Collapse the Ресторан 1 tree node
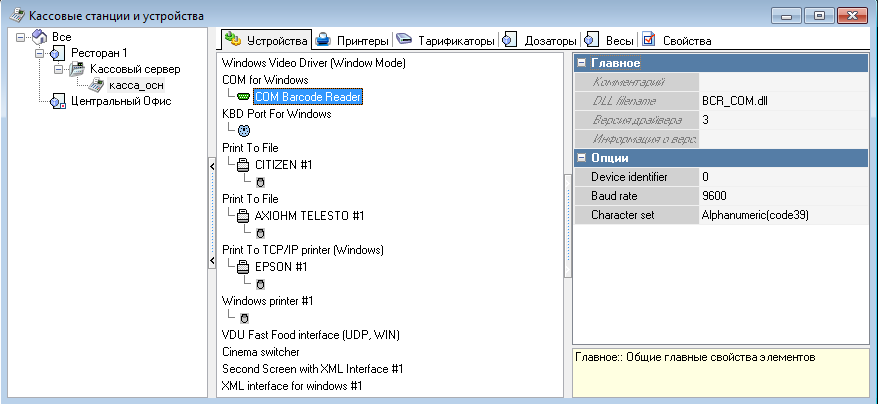Image resolution: width=878 pixels, height=404 pixels. pos(40,53)
